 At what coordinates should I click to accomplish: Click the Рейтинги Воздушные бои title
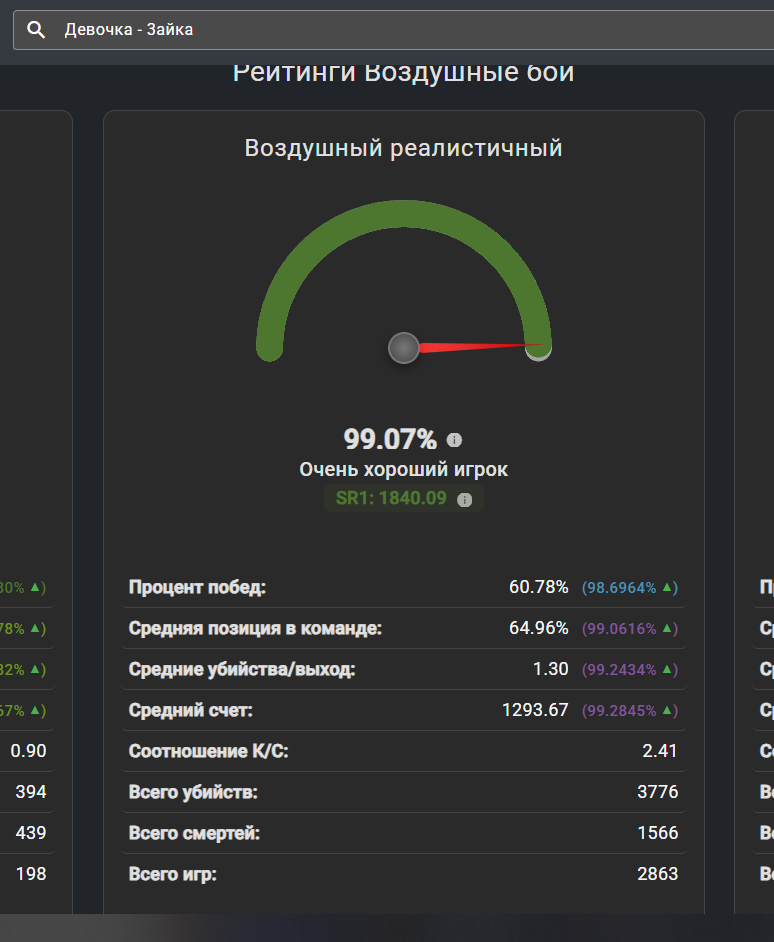click(403, 72)
